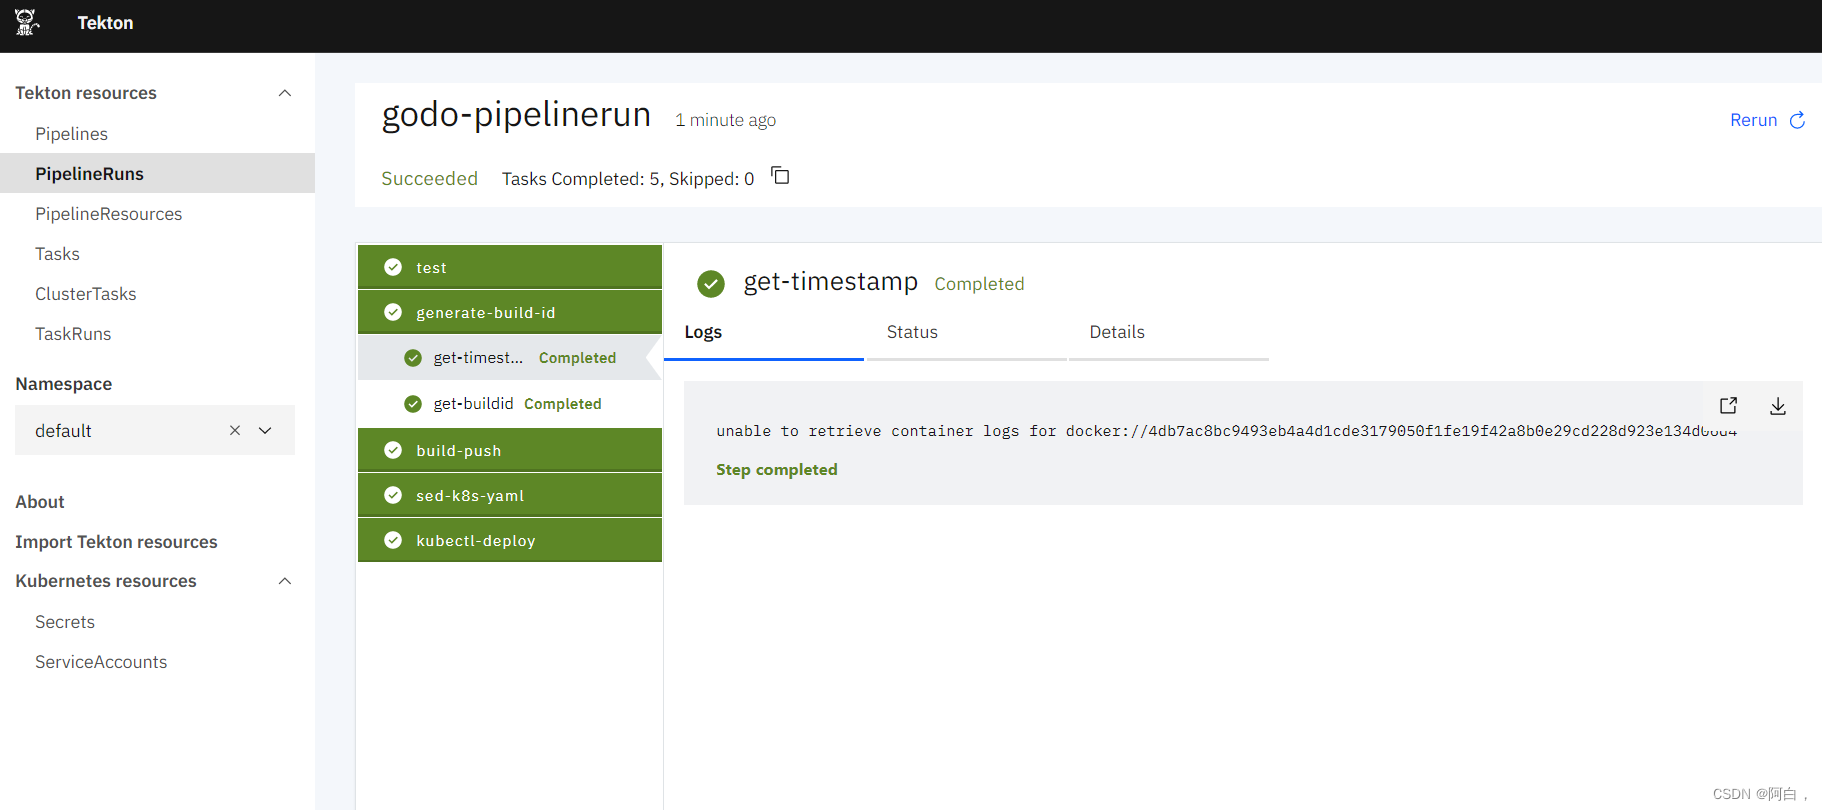Click the Tekton cat logo icon

(x=26, y=22)
